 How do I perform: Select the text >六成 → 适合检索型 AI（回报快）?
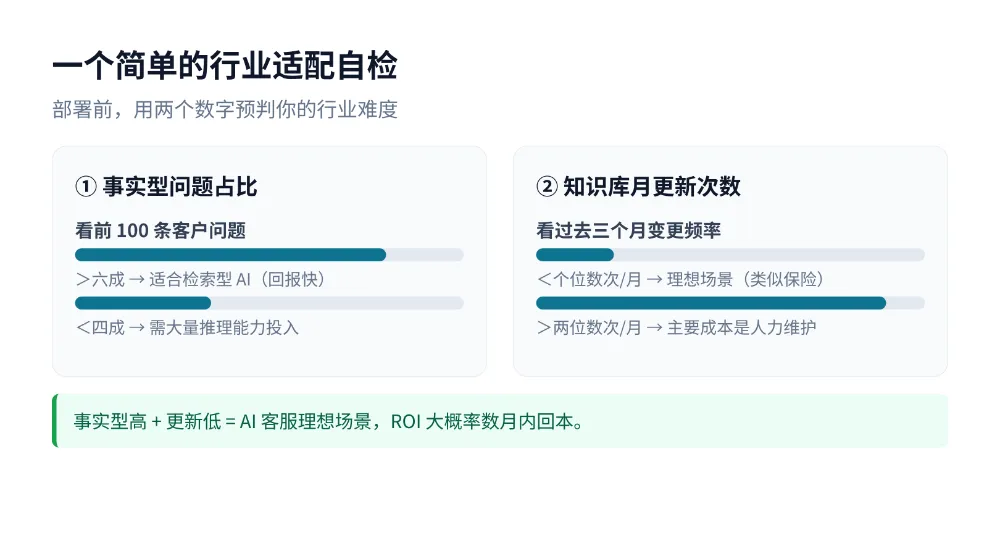click(201, 279)
